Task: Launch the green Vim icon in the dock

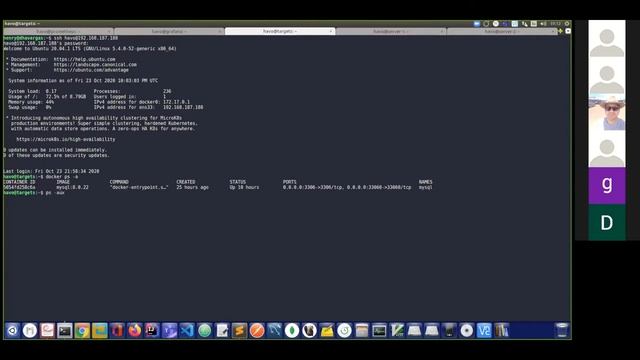Action: pyautogui.click(x=397, y=331)
